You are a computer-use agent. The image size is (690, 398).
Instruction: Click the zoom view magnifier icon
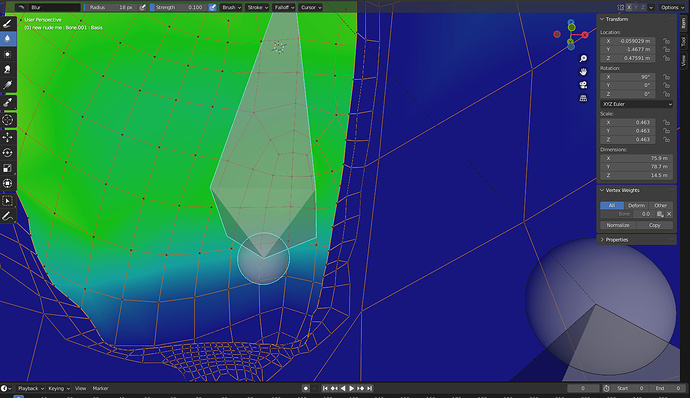click(x=583, y=59)
